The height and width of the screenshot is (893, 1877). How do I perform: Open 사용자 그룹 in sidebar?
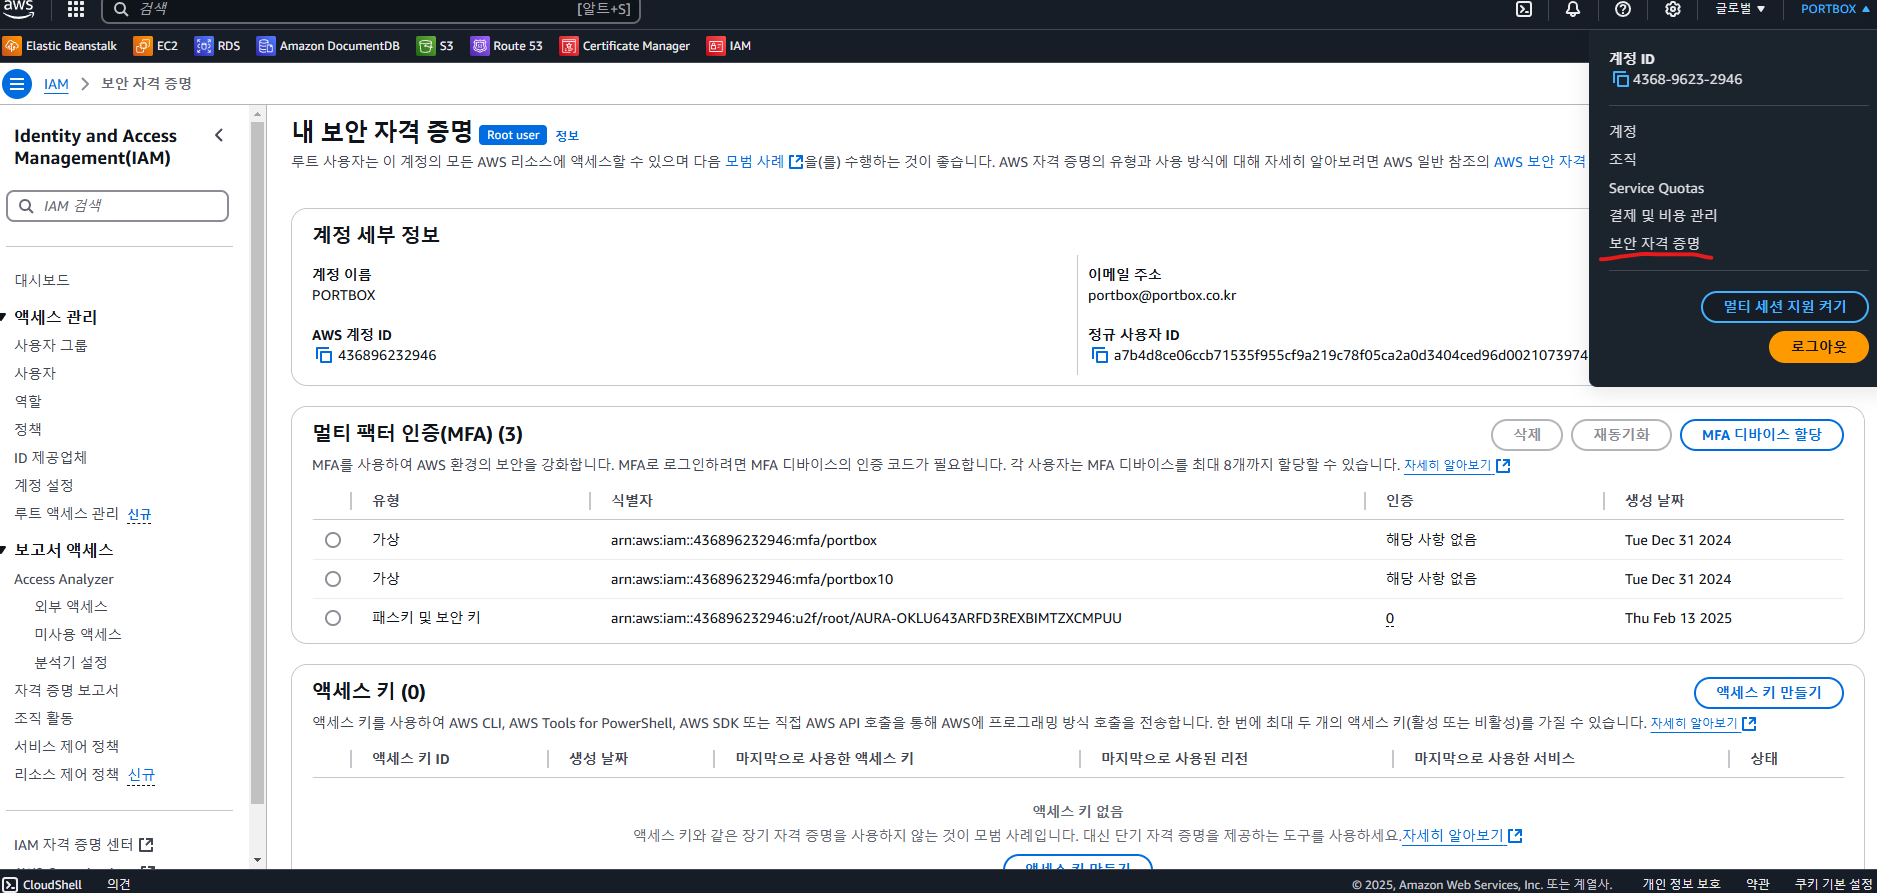[x=51, y=345]
